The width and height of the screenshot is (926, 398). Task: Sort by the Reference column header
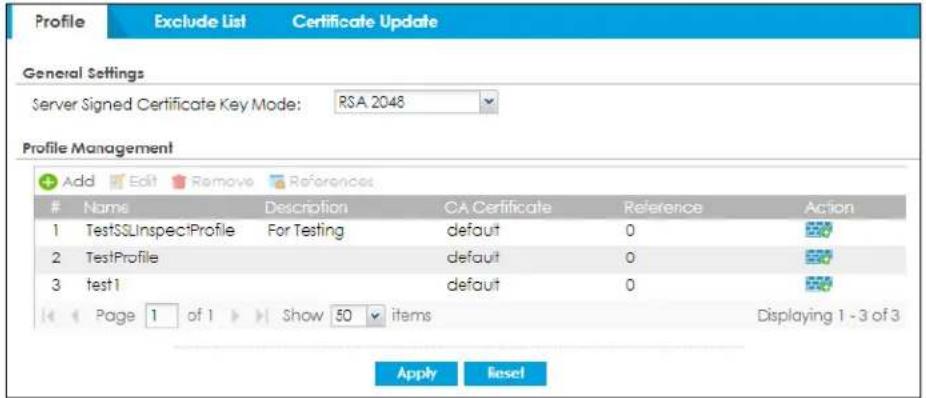pos(663,207)
